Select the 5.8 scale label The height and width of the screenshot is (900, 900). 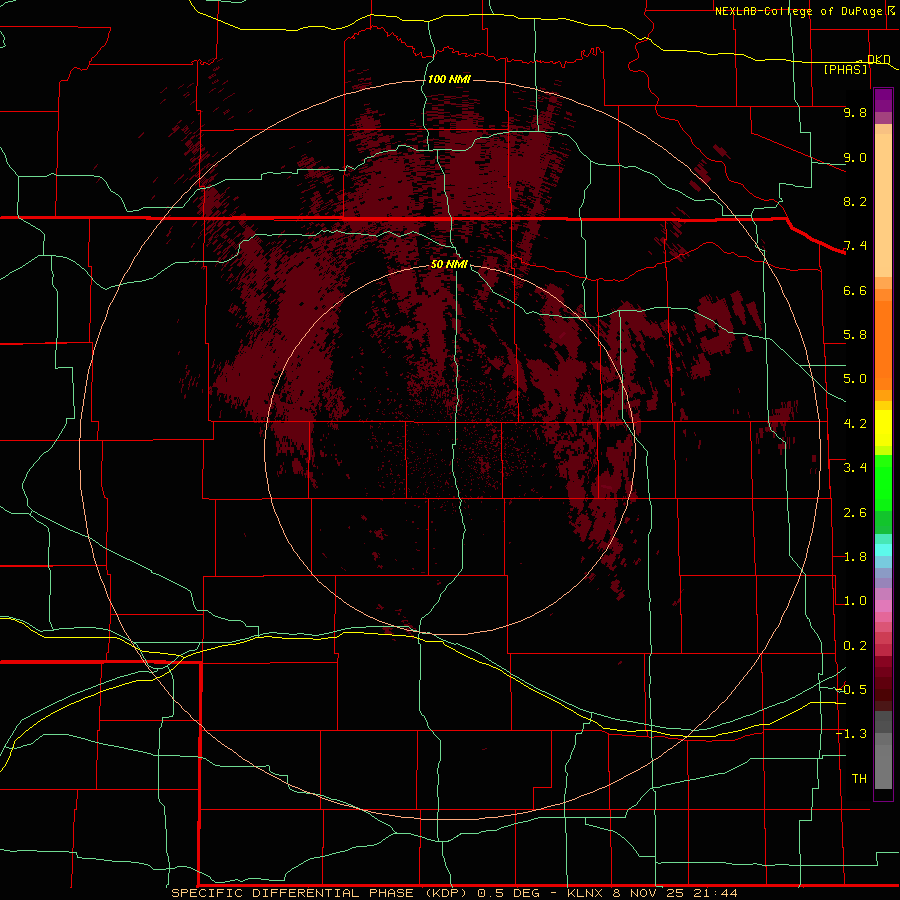pyautogui.click(x=855, y=335)
